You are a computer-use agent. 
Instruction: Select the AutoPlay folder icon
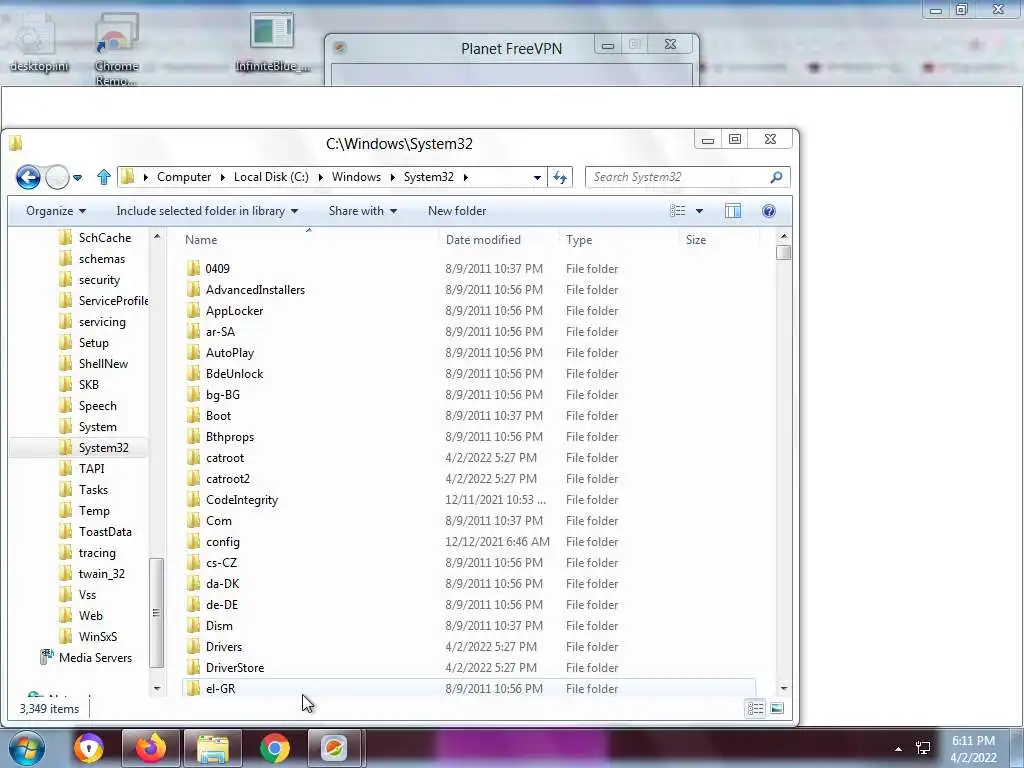(193, 353)
